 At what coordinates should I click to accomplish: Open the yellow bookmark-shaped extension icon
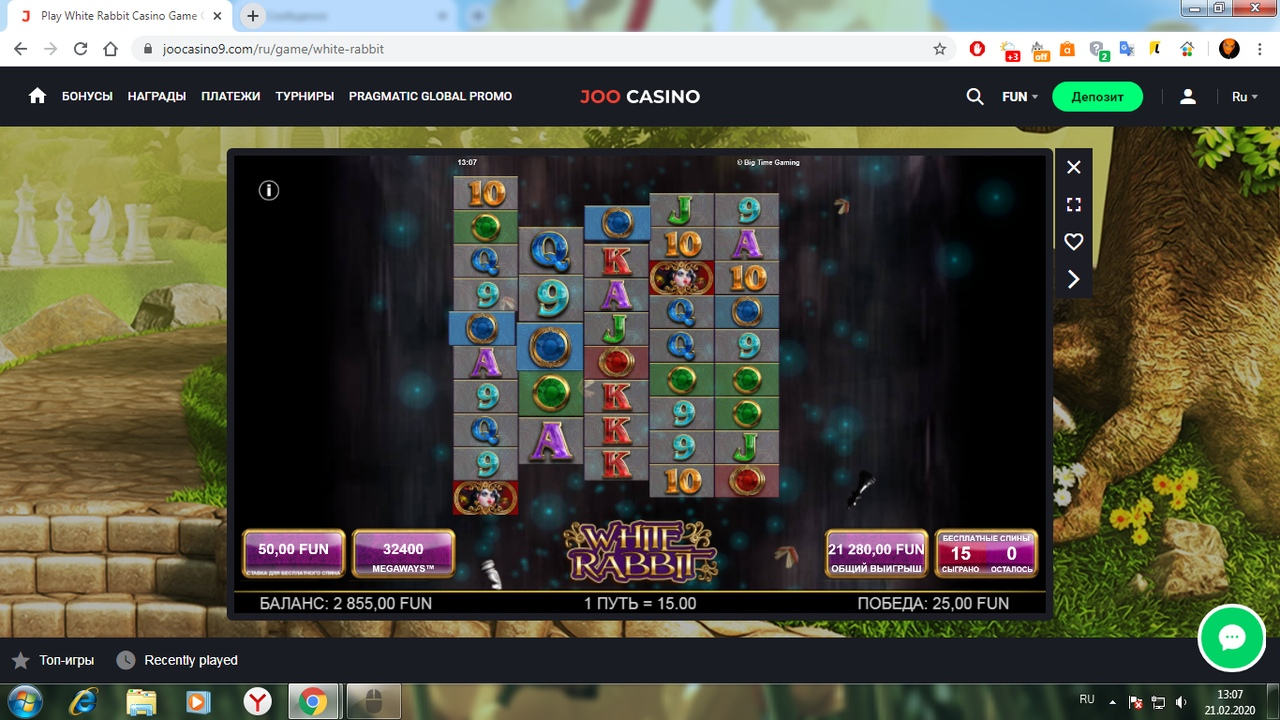click(x=1156, y=48)
